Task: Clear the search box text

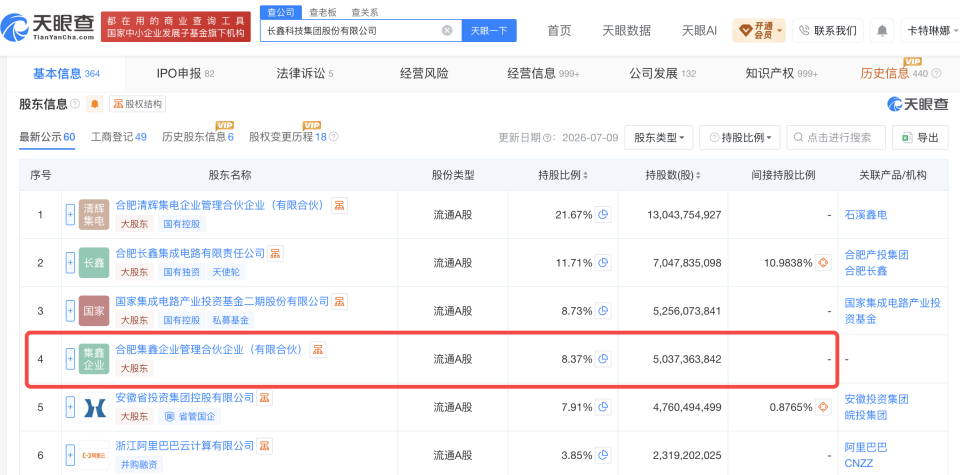Action: pyautogui.click(x=447, y=30)
